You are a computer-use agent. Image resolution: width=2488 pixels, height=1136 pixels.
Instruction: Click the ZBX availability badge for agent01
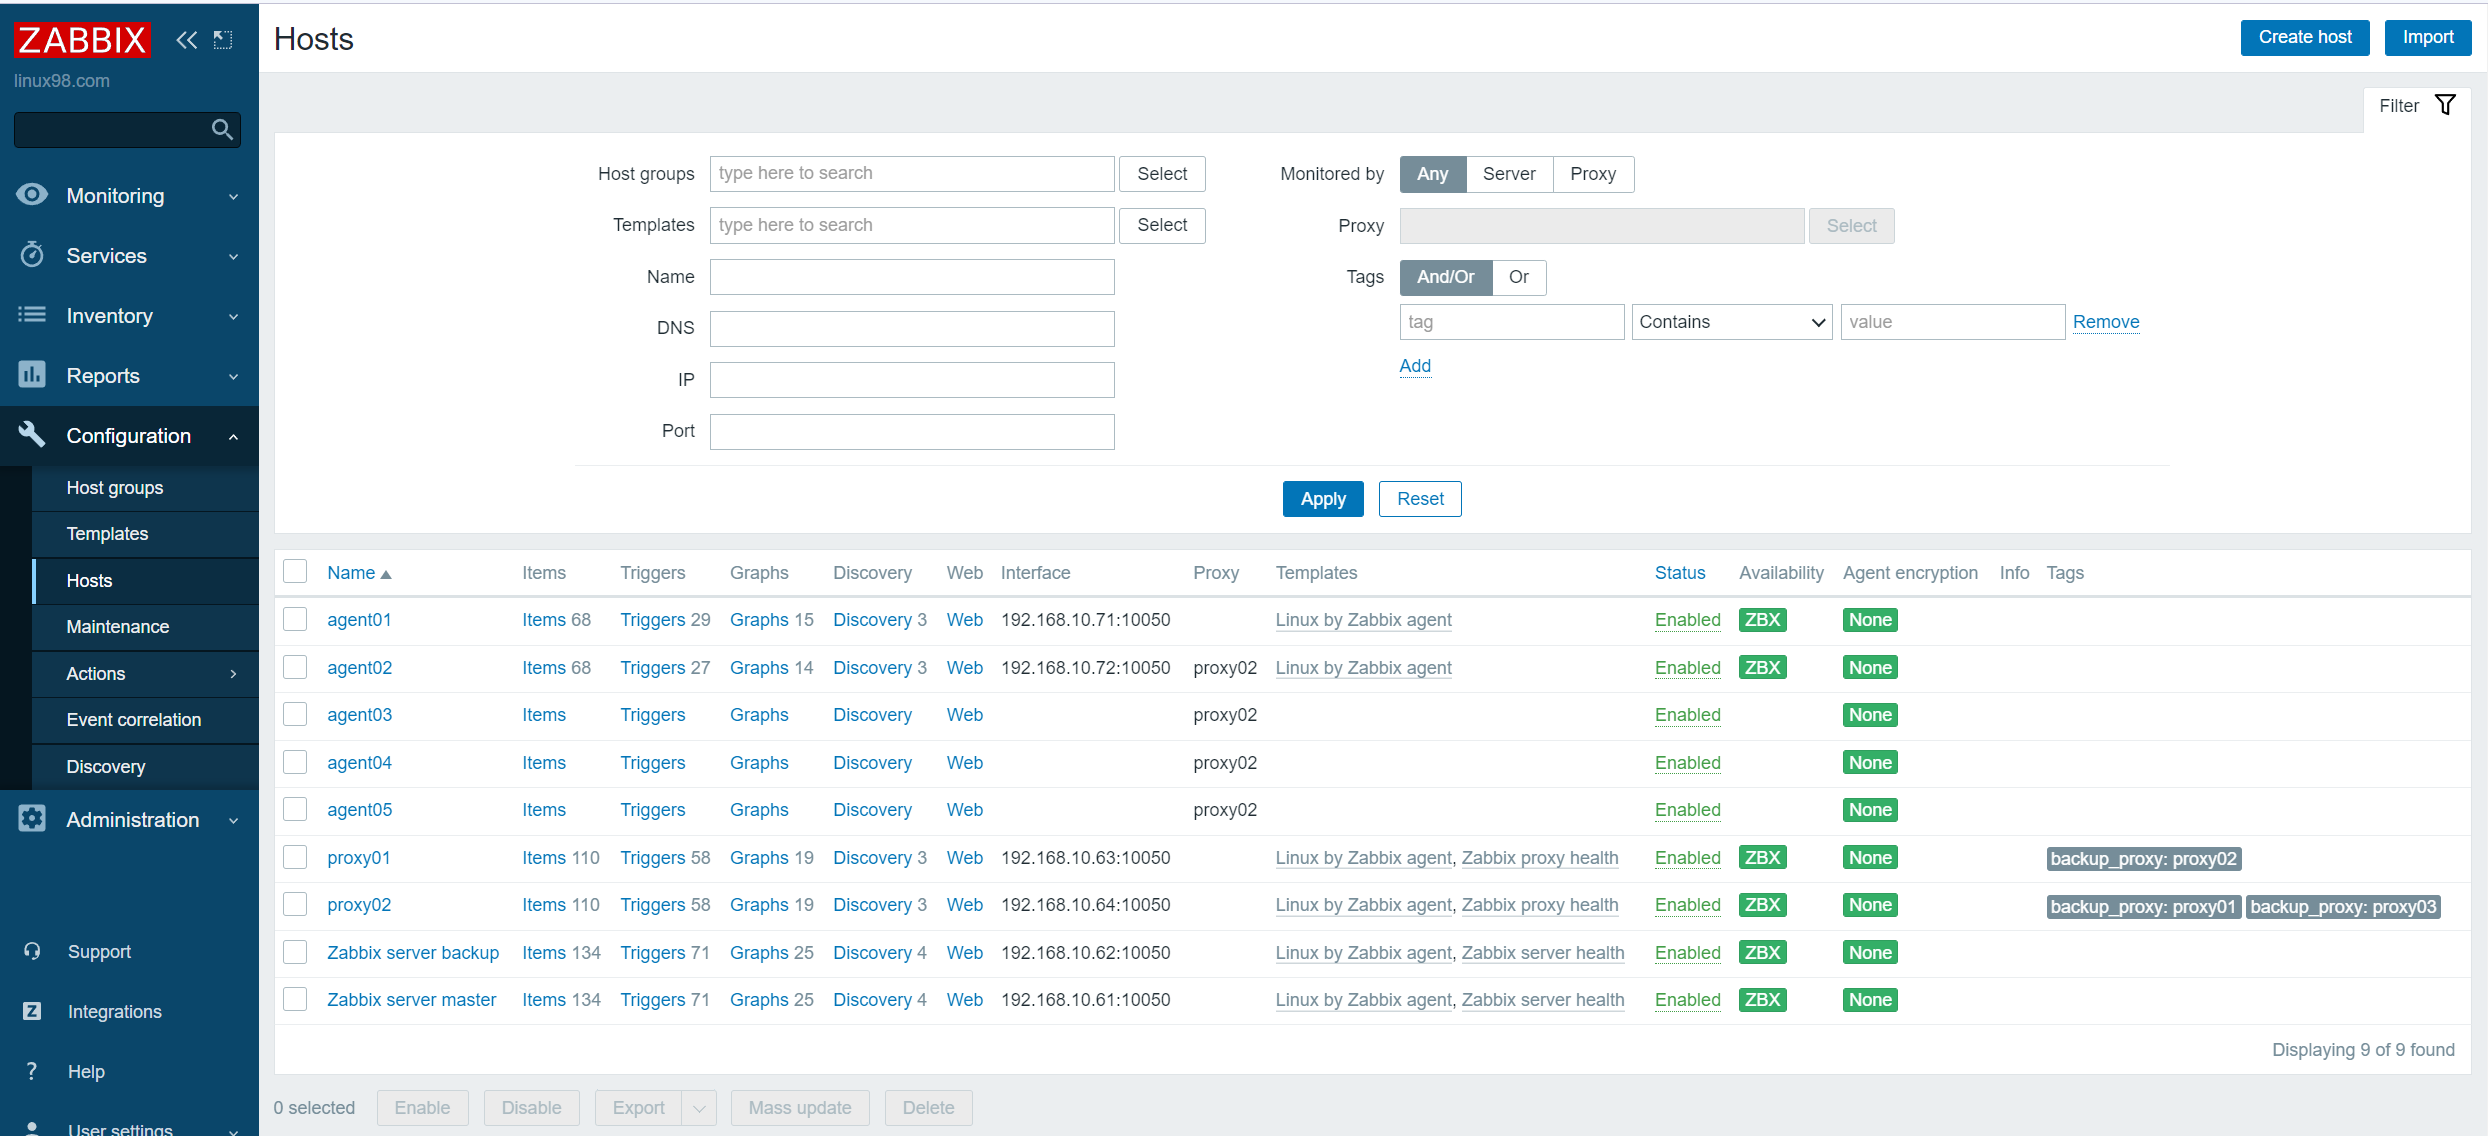click(x=1762, y=619)
